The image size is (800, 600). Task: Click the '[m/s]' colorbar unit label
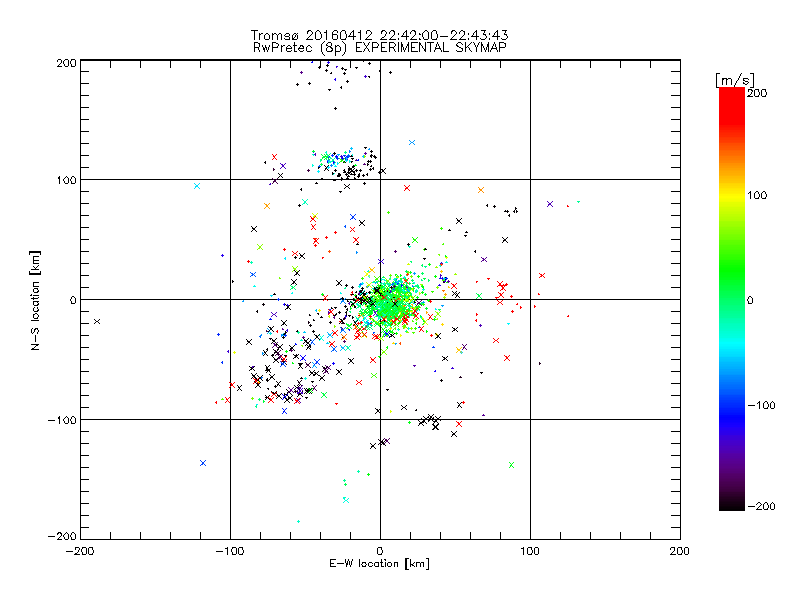click(x=734, y=80)
